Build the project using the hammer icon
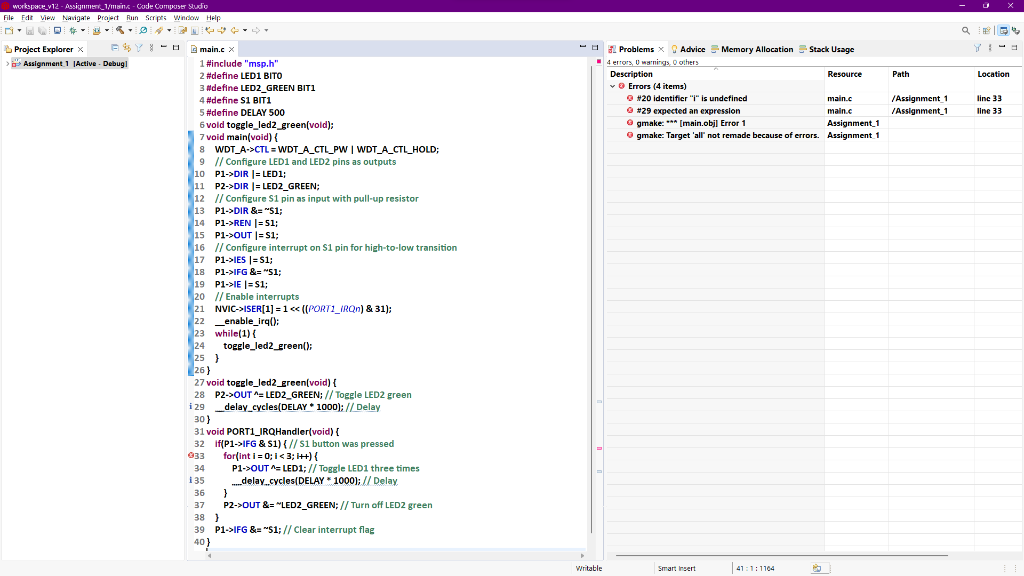This screenshot has width=1024, height=576. tap(119, 31)
